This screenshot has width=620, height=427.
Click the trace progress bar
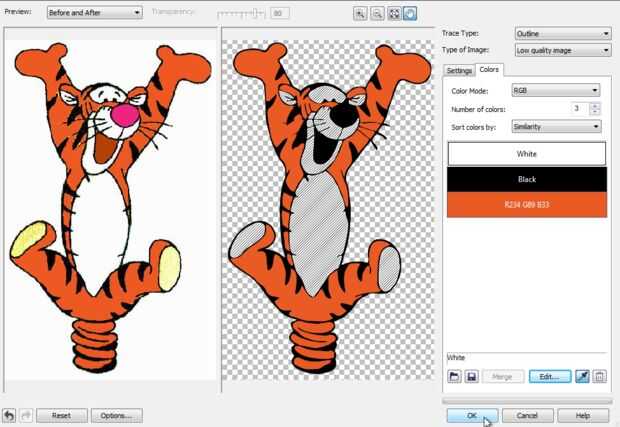point(527,401)
